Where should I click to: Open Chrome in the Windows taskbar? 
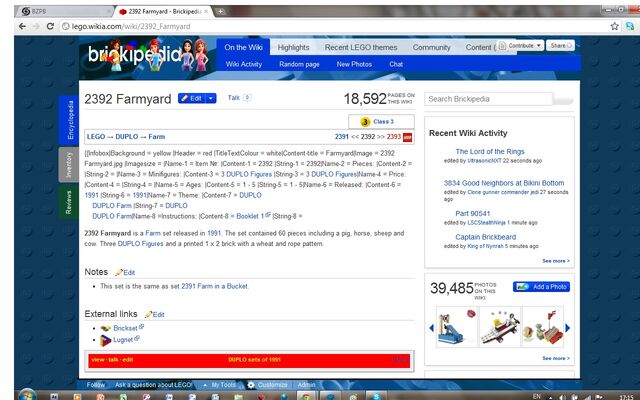[x=306, y=396]
